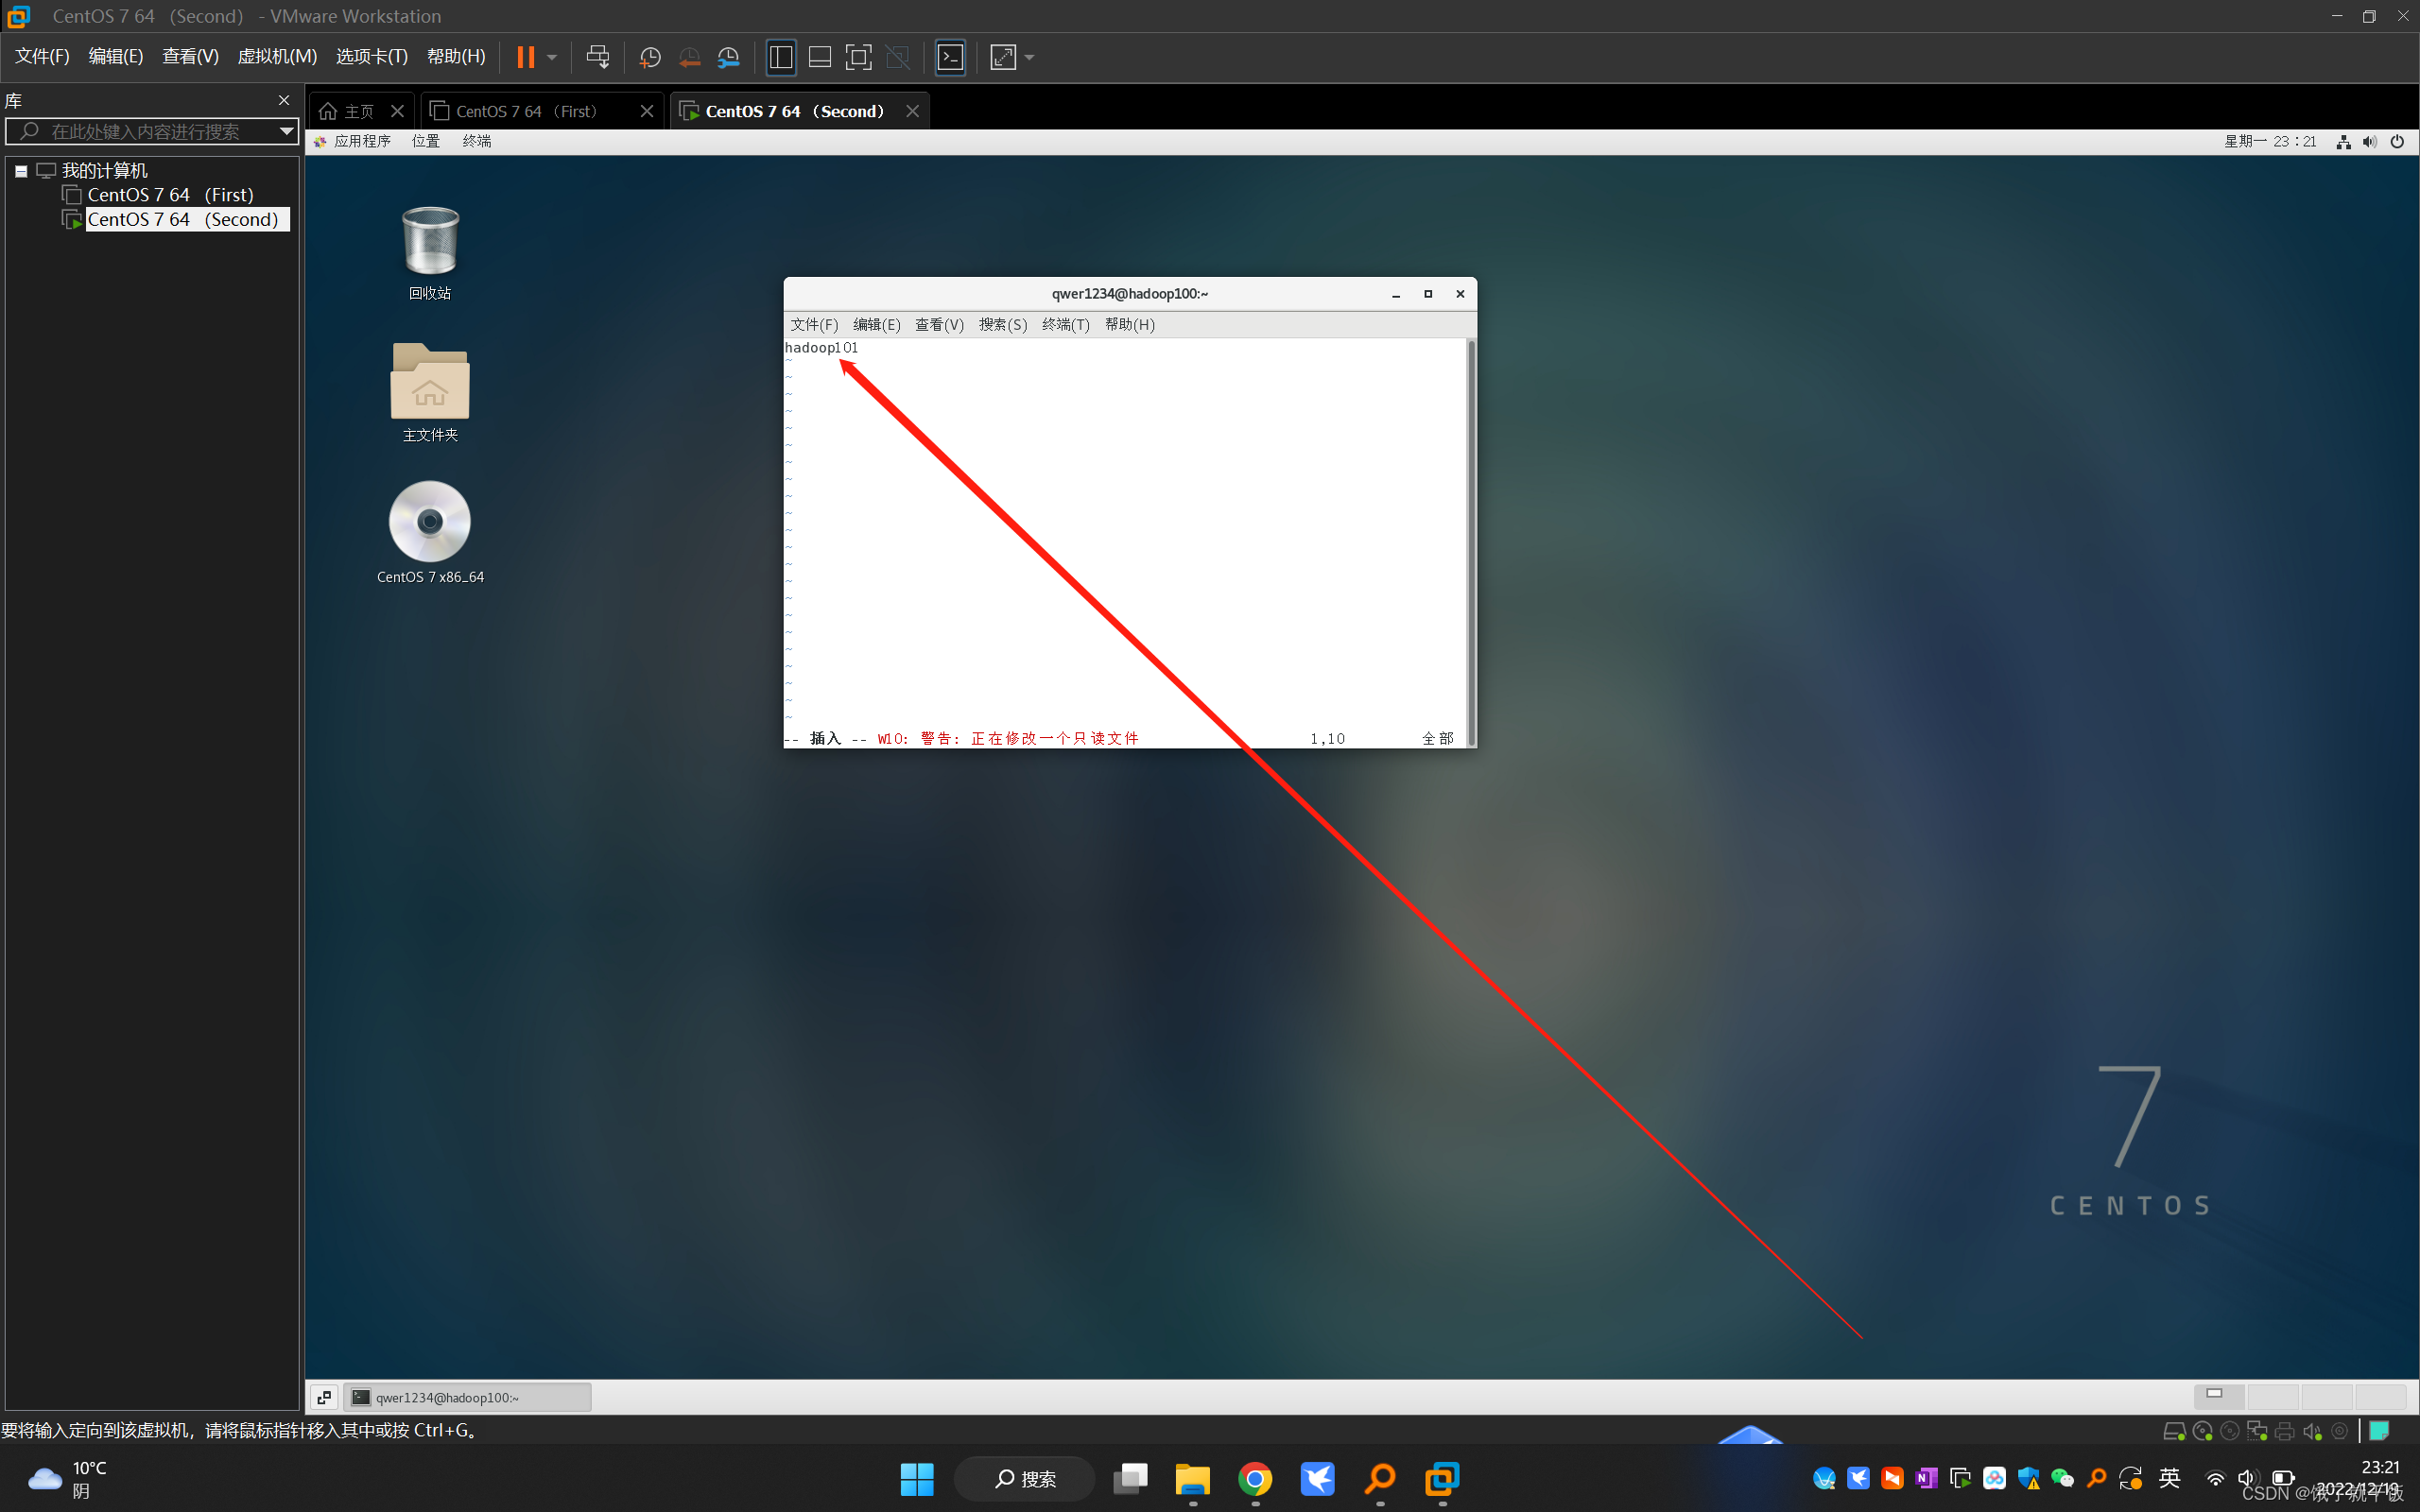
Task: Click the teal message log note icon
Action: [2379, 1431]
